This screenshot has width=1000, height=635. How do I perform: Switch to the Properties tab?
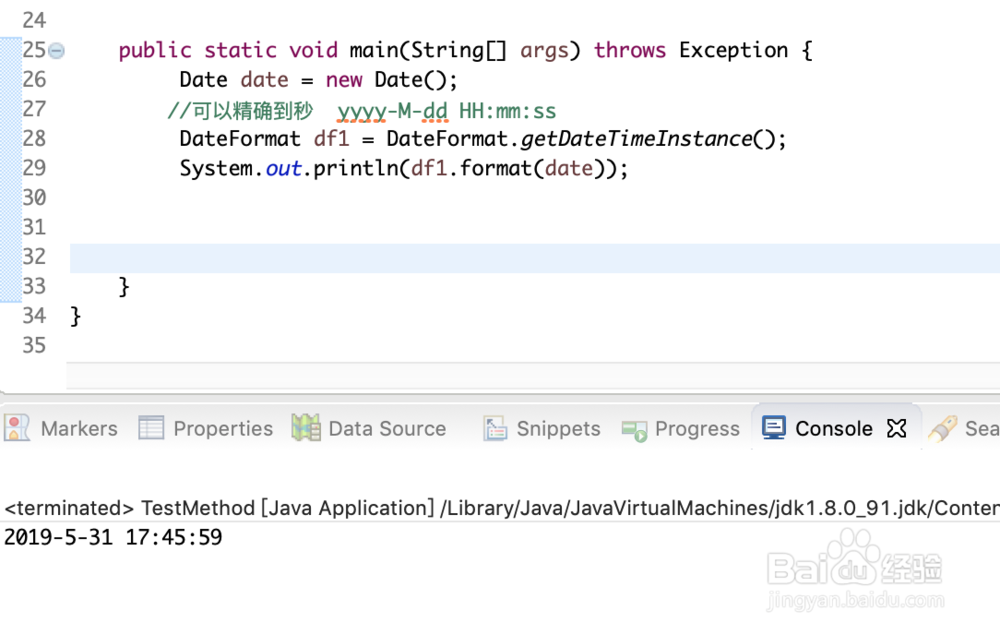pos(222,428)
